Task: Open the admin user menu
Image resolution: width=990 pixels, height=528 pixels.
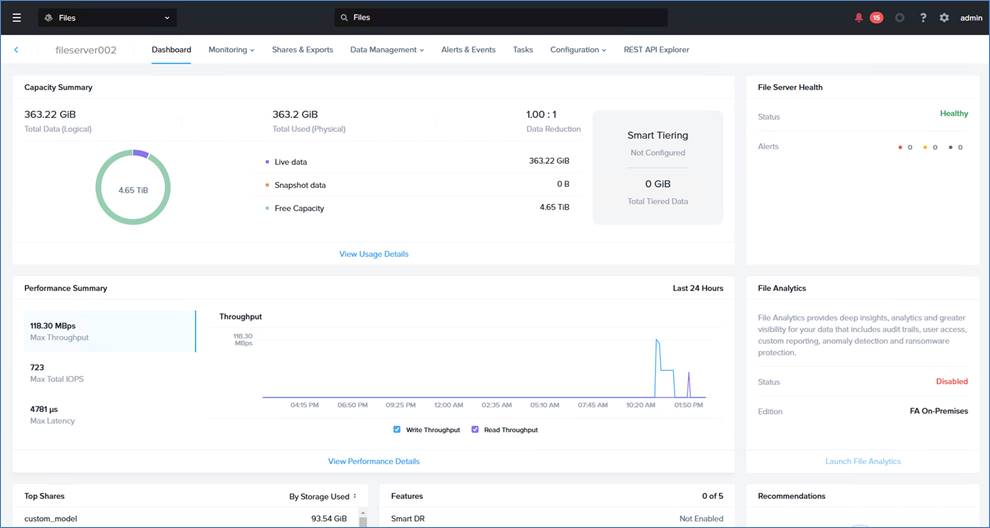Action: point(971,18)
